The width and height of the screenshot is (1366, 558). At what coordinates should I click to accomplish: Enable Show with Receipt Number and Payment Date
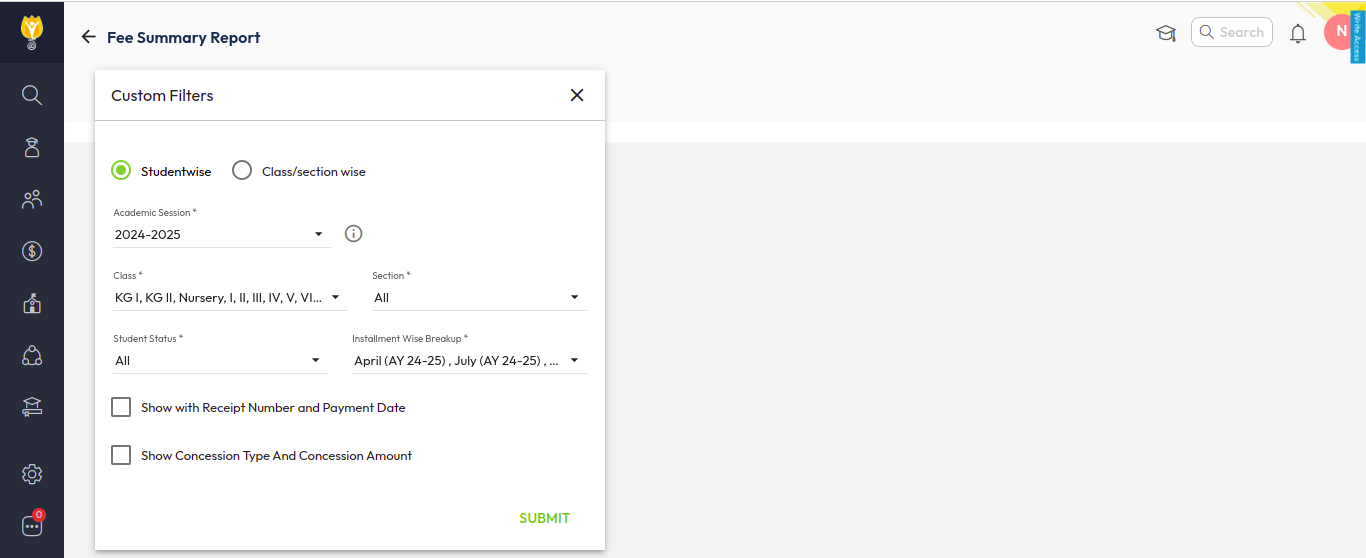pyautogui.click(x=121, y=407)
